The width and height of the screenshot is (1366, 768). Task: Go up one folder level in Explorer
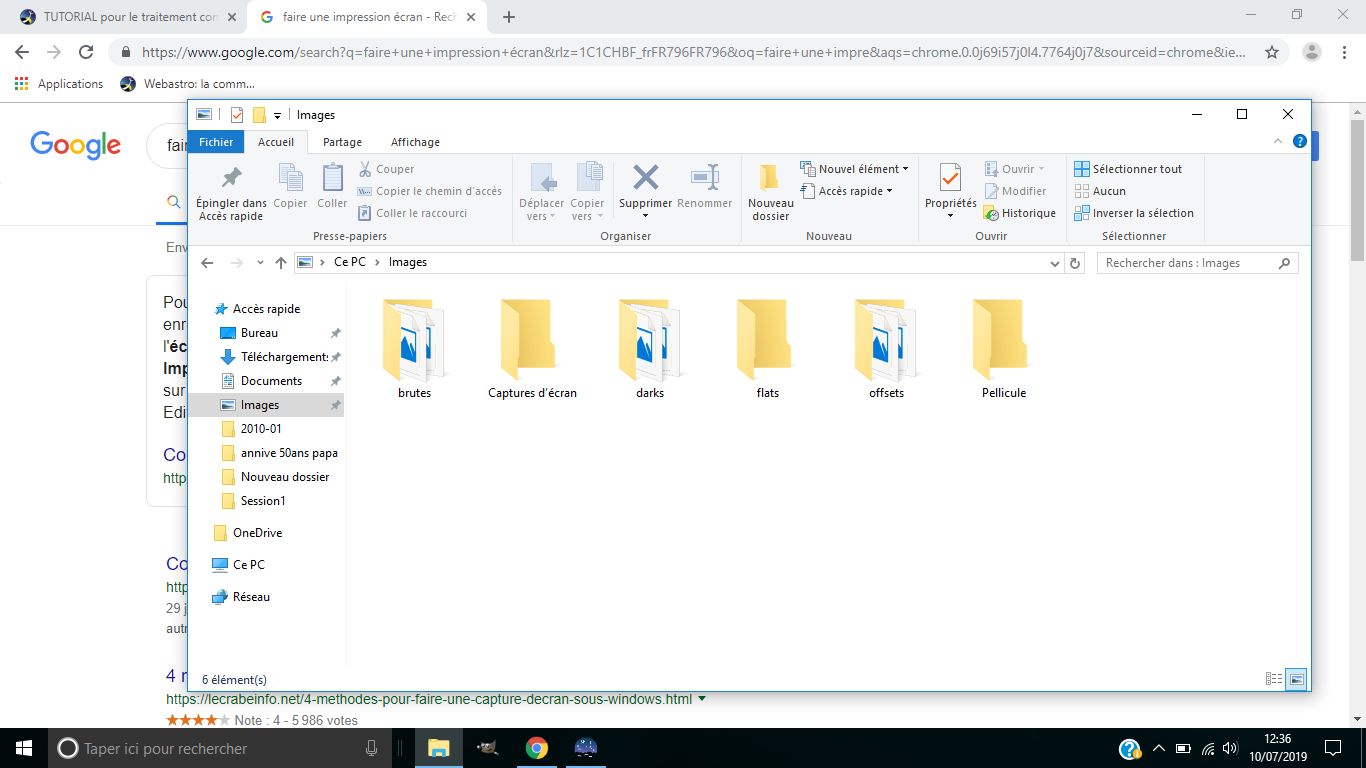pos(281,263)
